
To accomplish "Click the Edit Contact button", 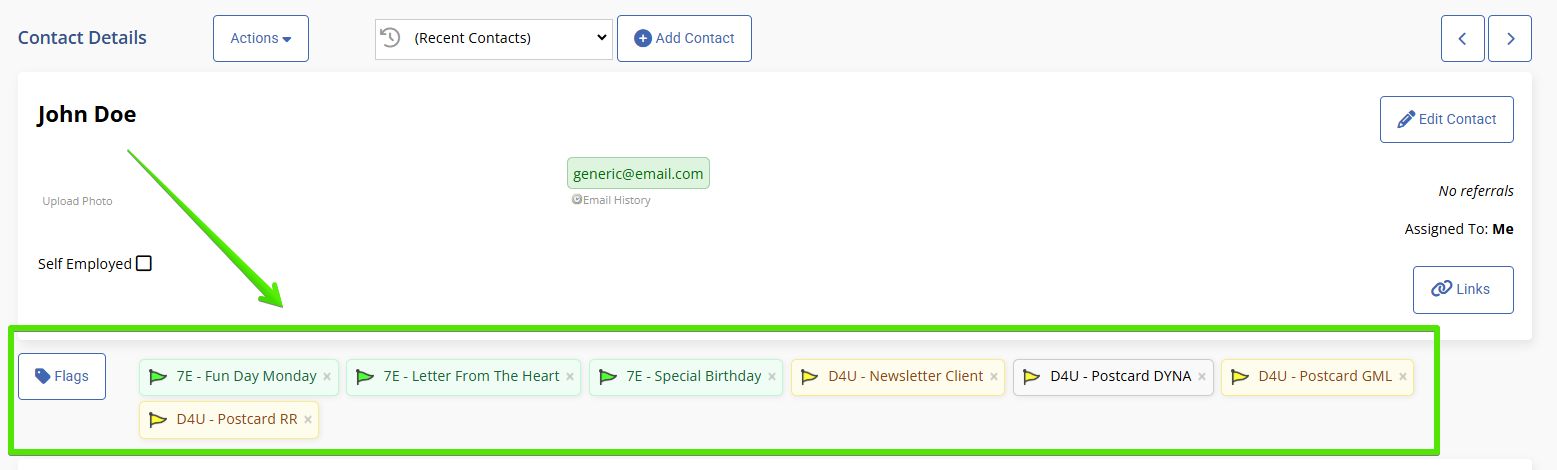I will [x=1446, y=119].
